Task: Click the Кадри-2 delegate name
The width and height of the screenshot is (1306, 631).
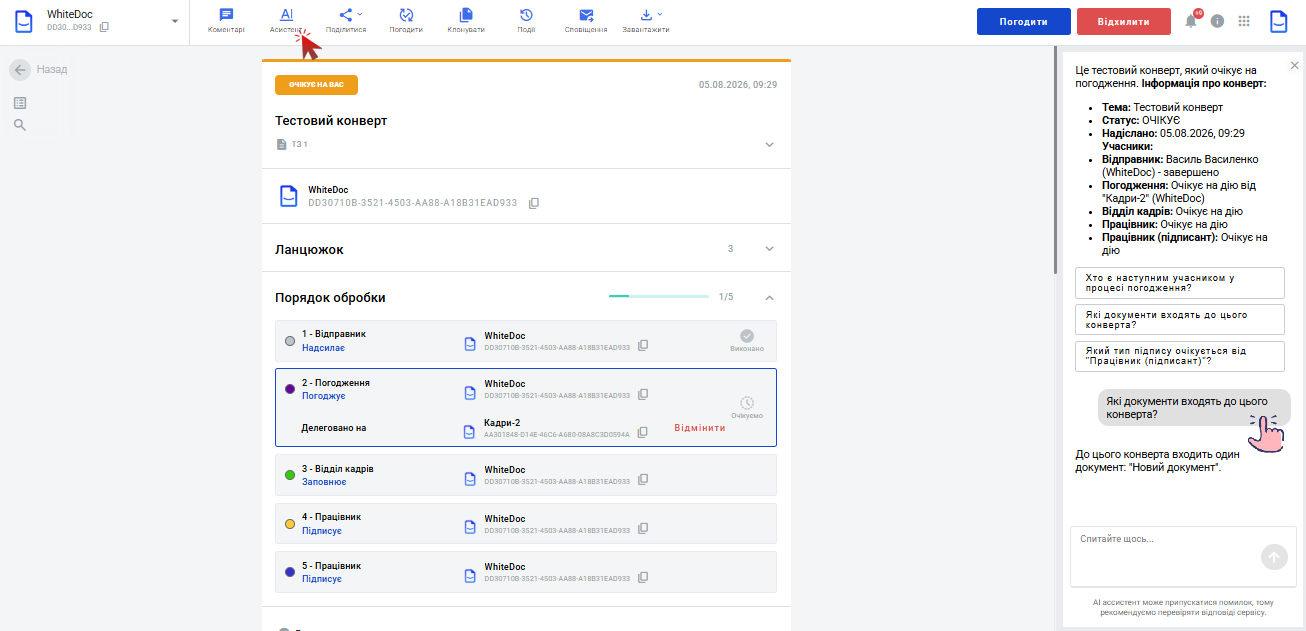Action: coord(502,423)
